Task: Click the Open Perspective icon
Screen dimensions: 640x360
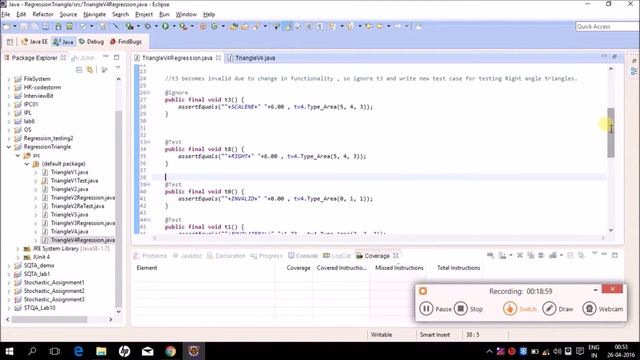Action: (x=10, y=42)
